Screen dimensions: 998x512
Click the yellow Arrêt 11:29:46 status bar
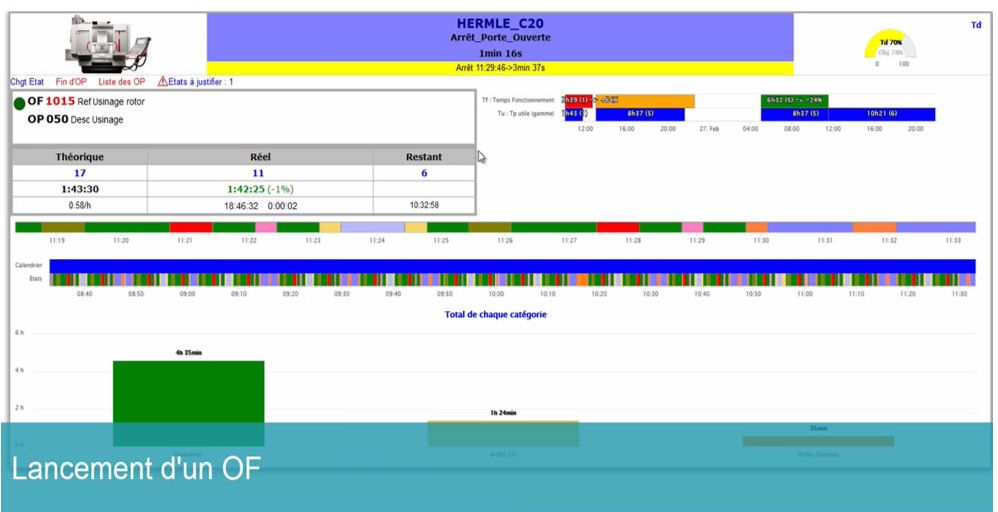(499, 68)
